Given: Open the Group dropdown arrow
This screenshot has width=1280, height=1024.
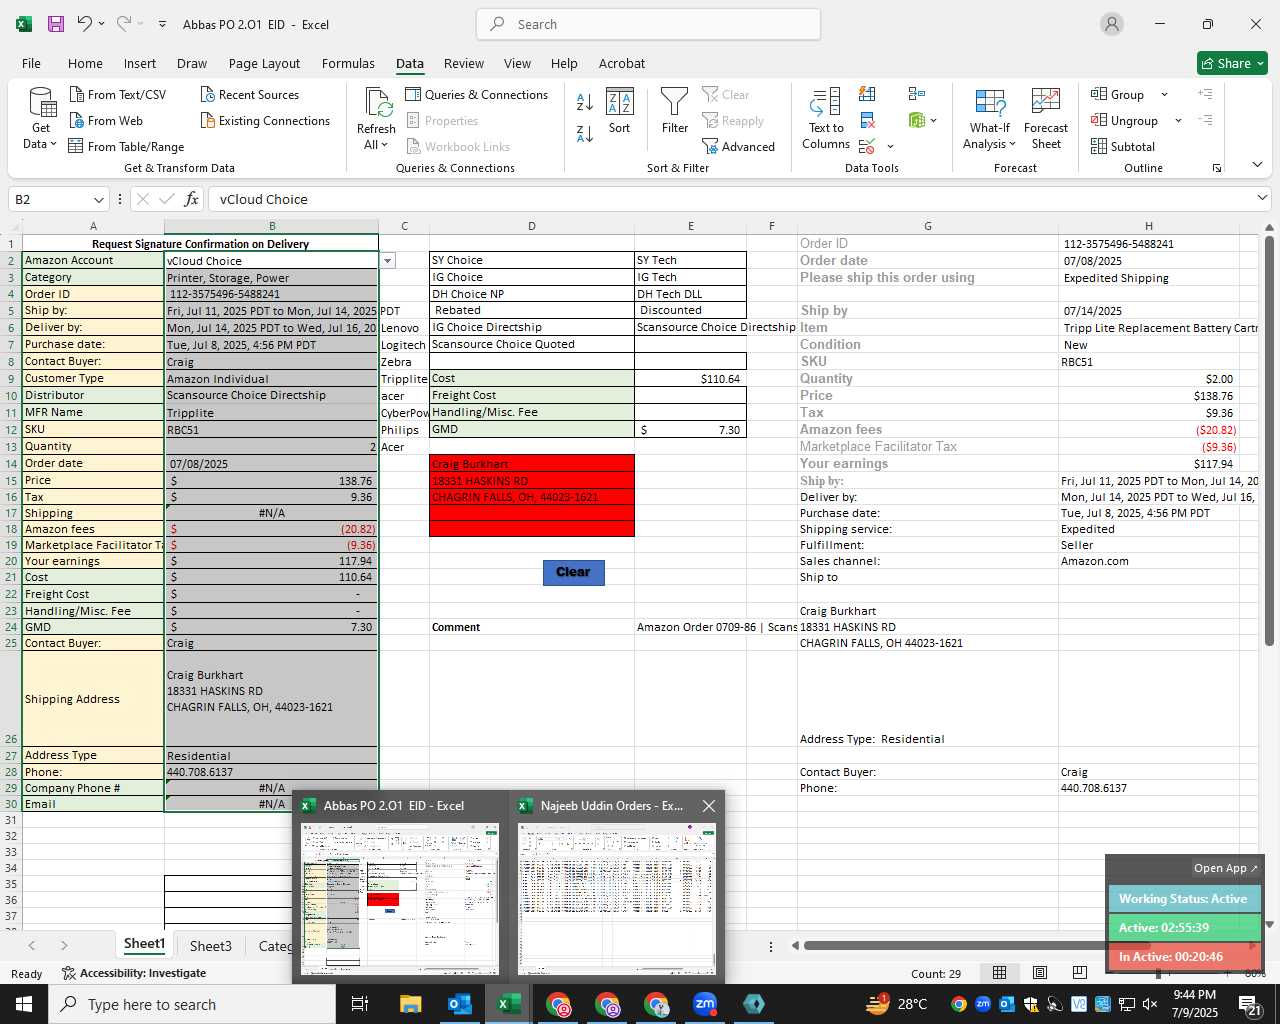Looking at the screenshot, I should [x=1164, y=94].
